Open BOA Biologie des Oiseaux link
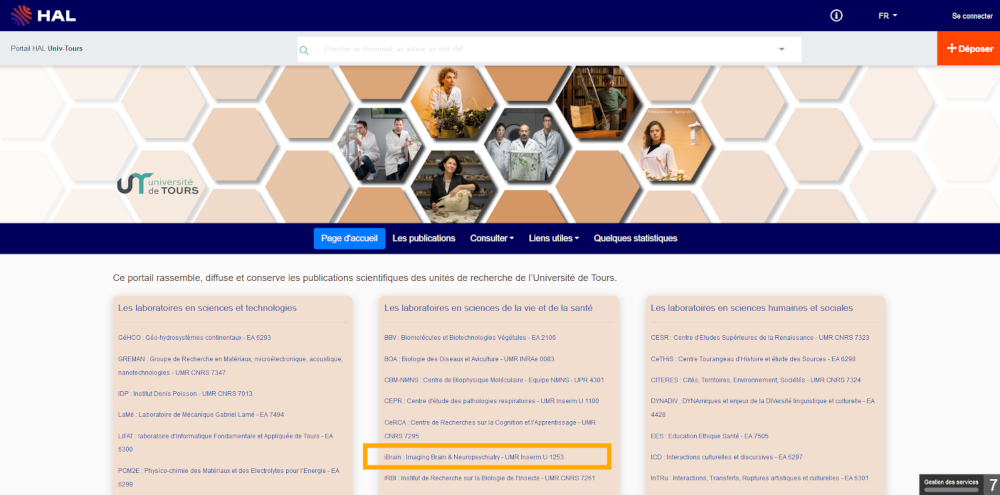This screenshot has width=1000, height=495. pos(469,359)
